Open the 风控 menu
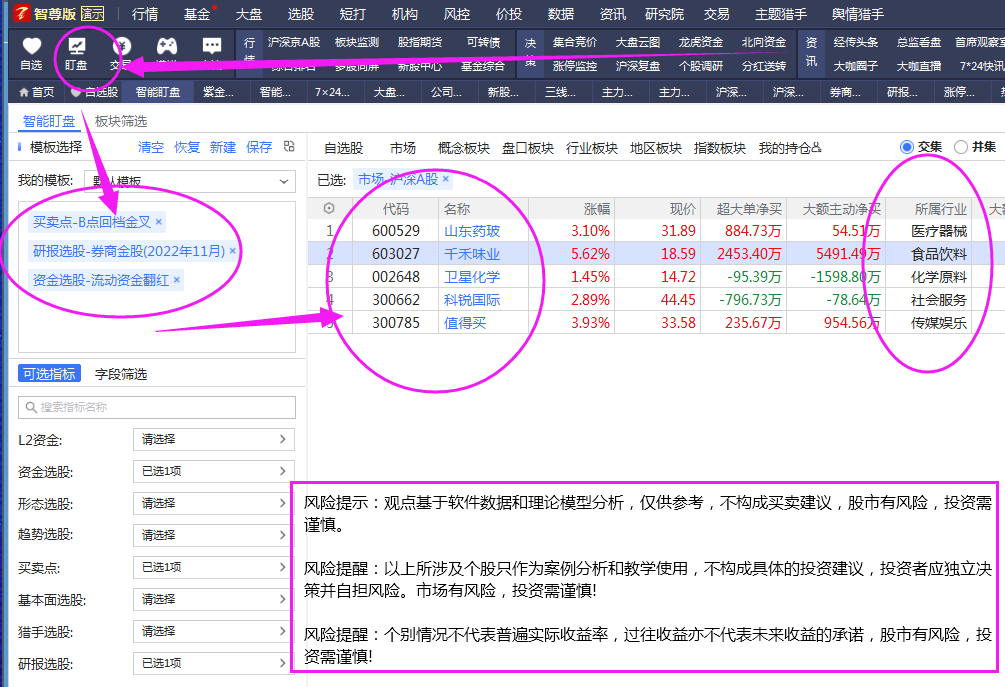This screenshot has height=687, width=1005. (457, 14)
